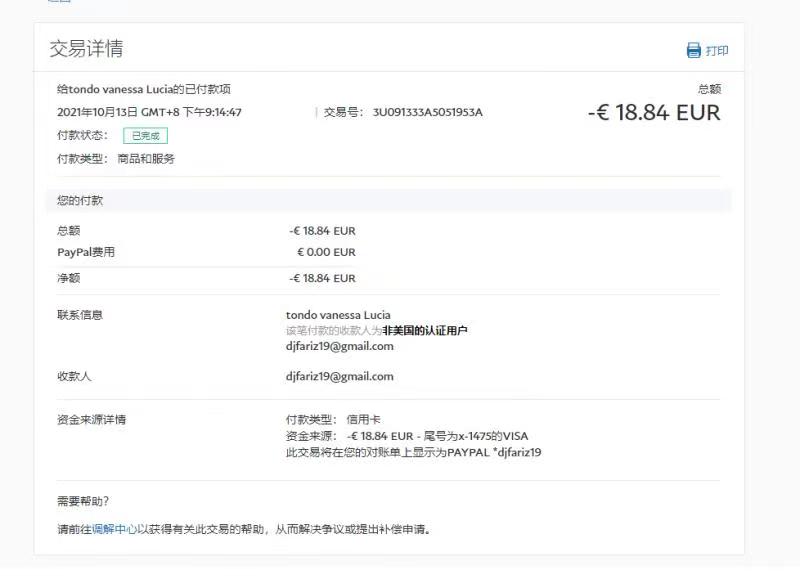
Task: Click the partially visible link above the card
Action: 60,2
